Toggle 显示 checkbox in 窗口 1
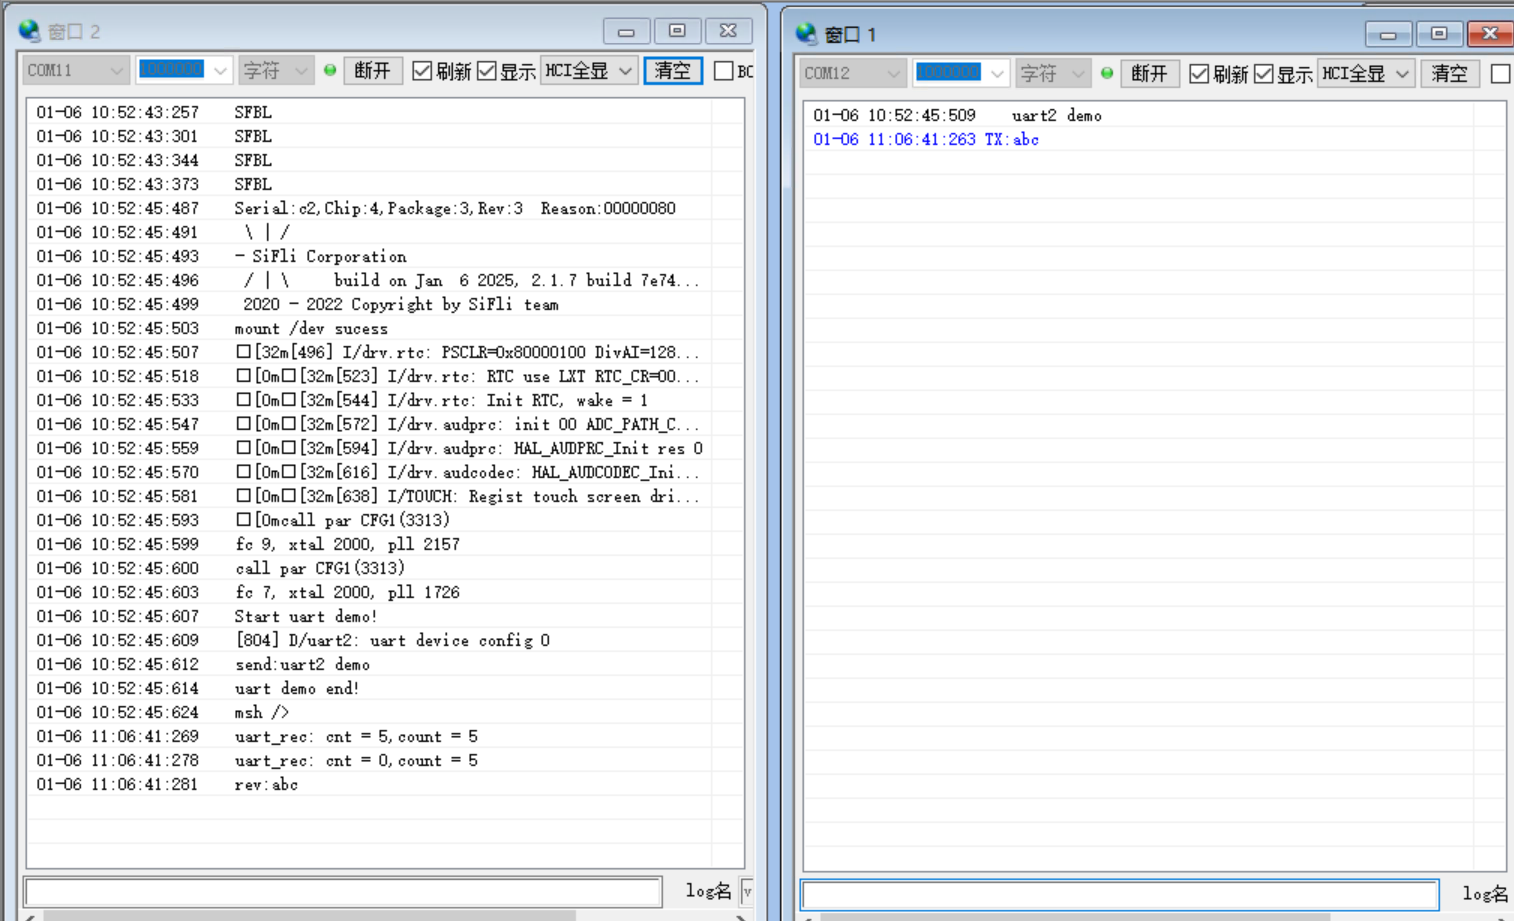The image size is (1514, 921). (x=1264, y=74)
